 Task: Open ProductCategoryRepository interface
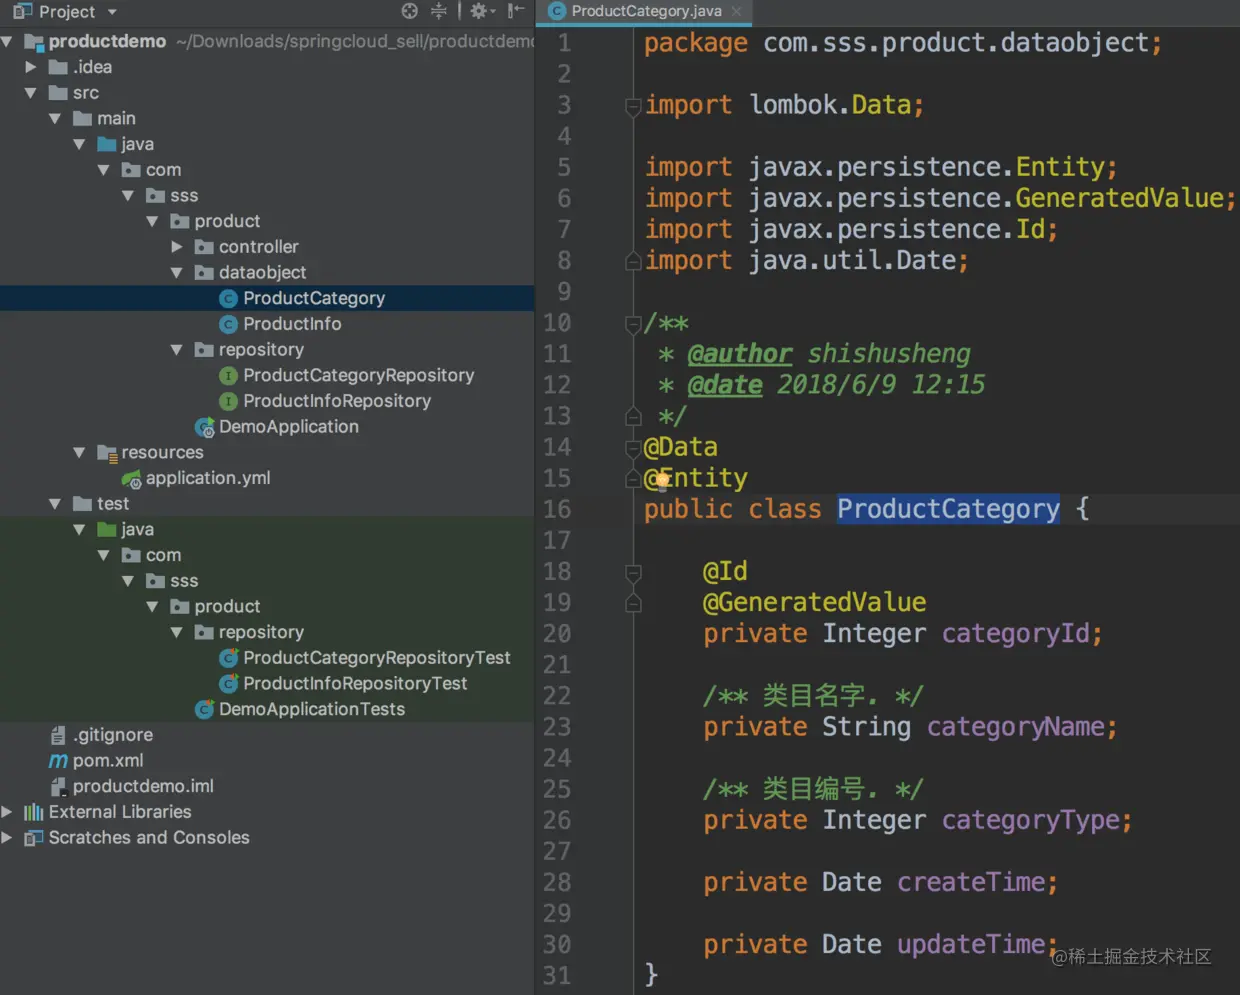click(x=358, y=375)
